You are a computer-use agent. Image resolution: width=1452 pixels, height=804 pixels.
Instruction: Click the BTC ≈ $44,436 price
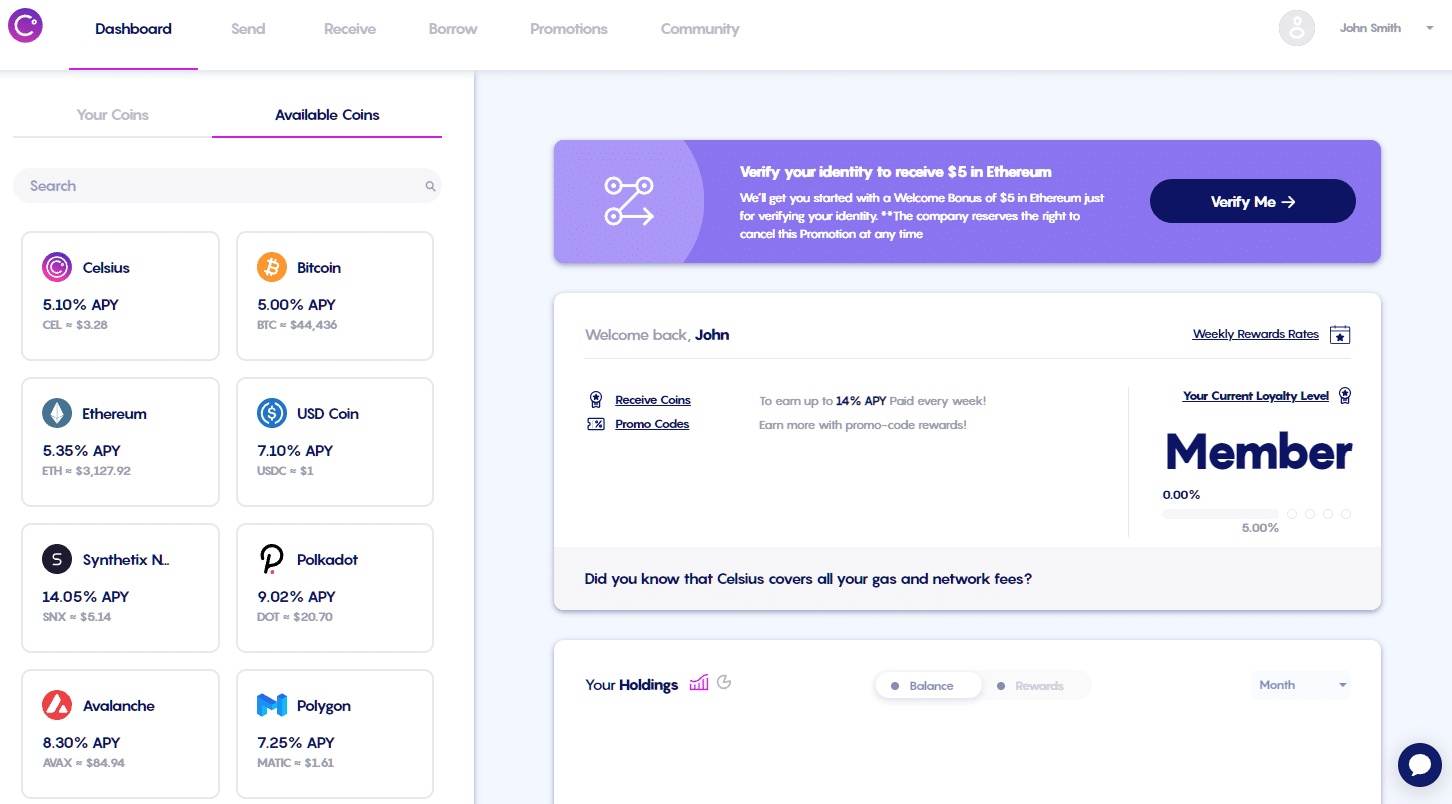297,325
